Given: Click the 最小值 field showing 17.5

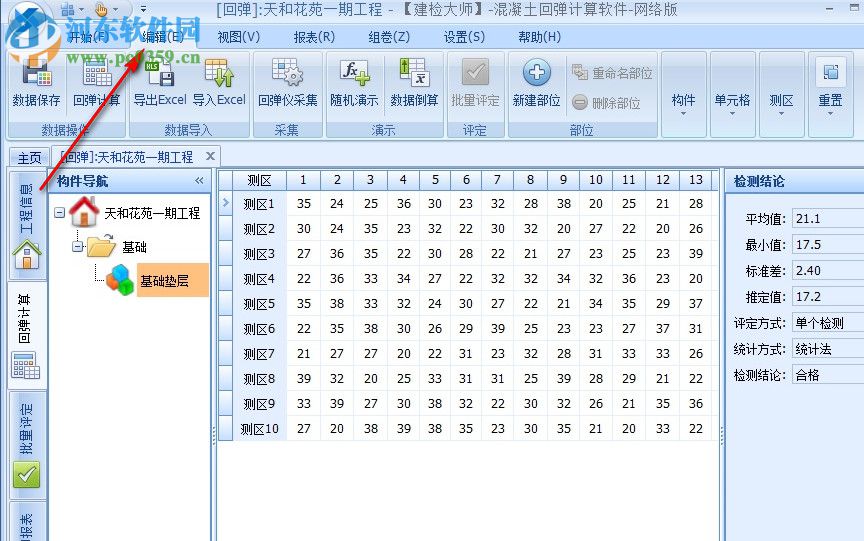Looking at the screenshot, I should (828, 245).
